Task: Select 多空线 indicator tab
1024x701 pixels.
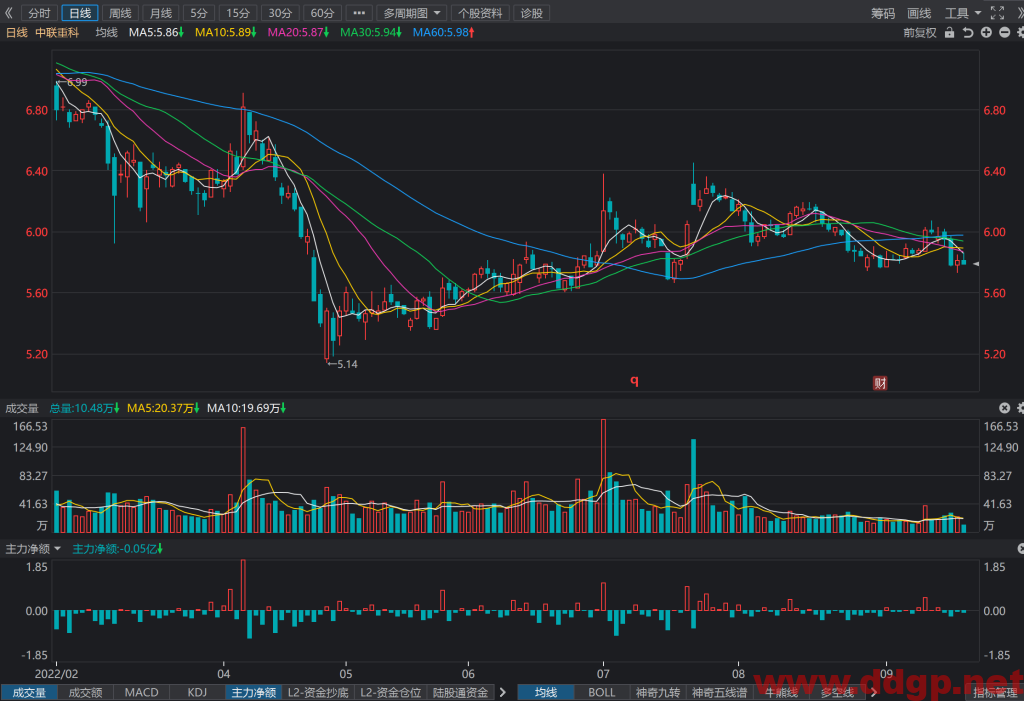Action: [x=837, y=693]
